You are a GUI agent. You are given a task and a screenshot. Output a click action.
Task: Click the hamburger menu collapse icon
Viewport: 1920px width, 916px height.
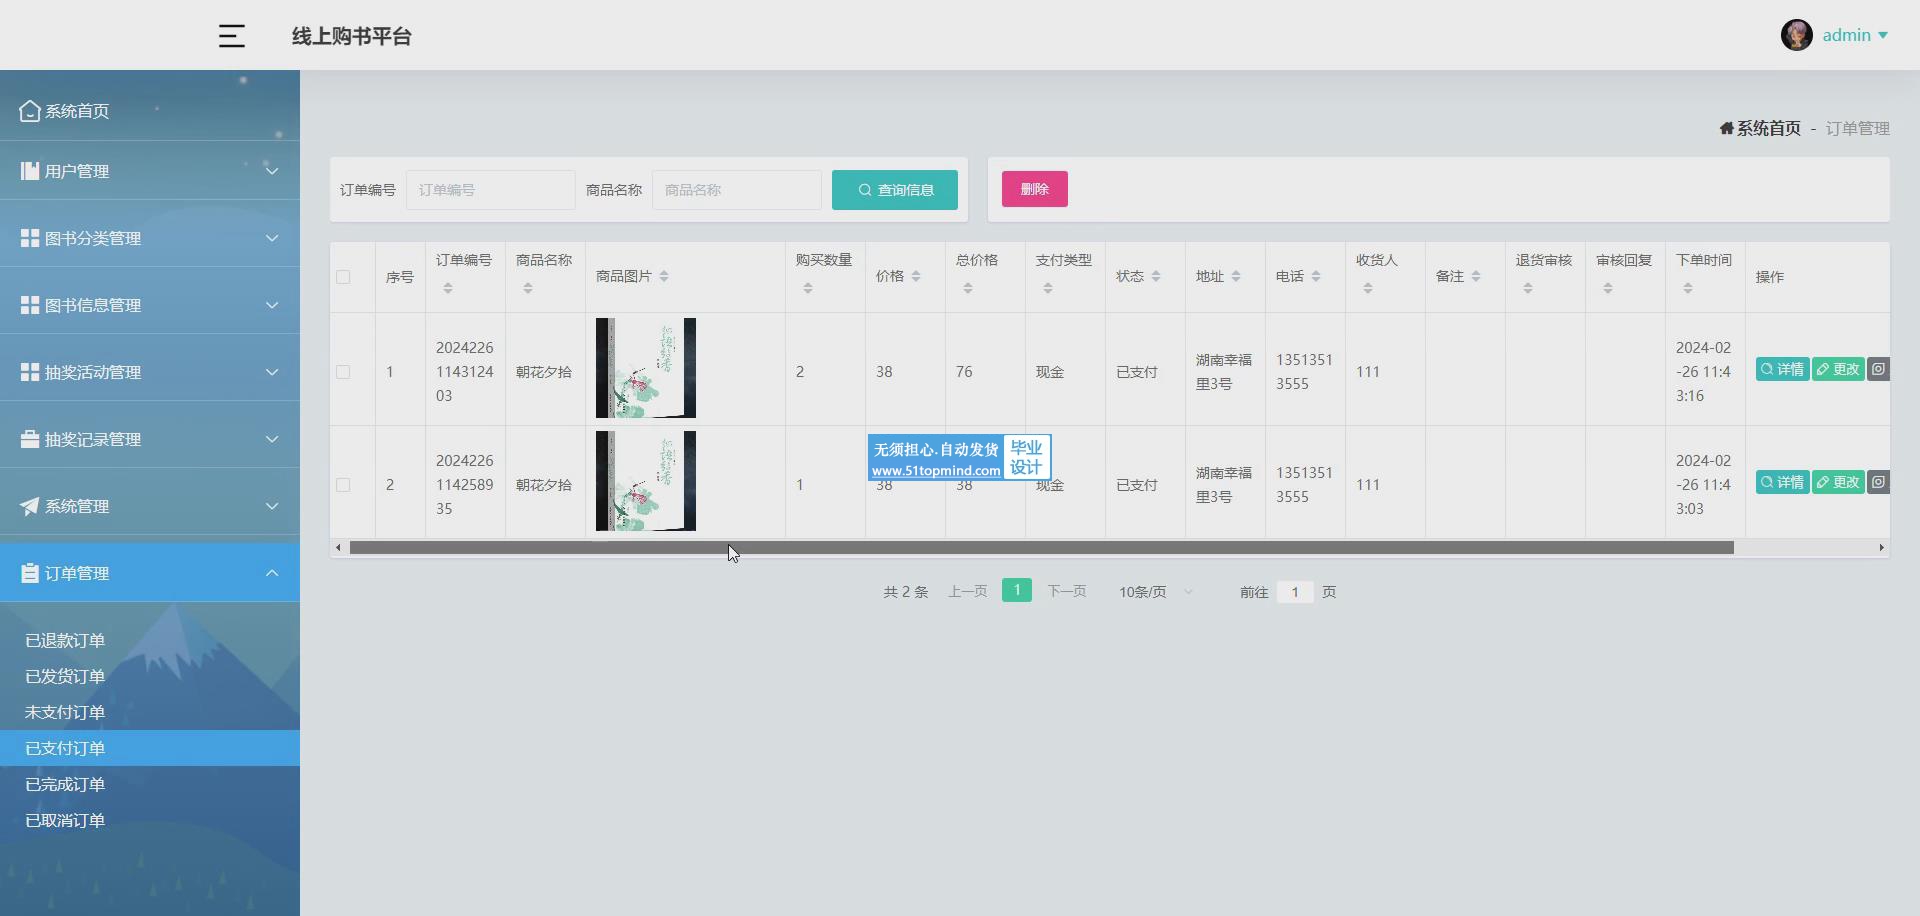tap(231, 36)
